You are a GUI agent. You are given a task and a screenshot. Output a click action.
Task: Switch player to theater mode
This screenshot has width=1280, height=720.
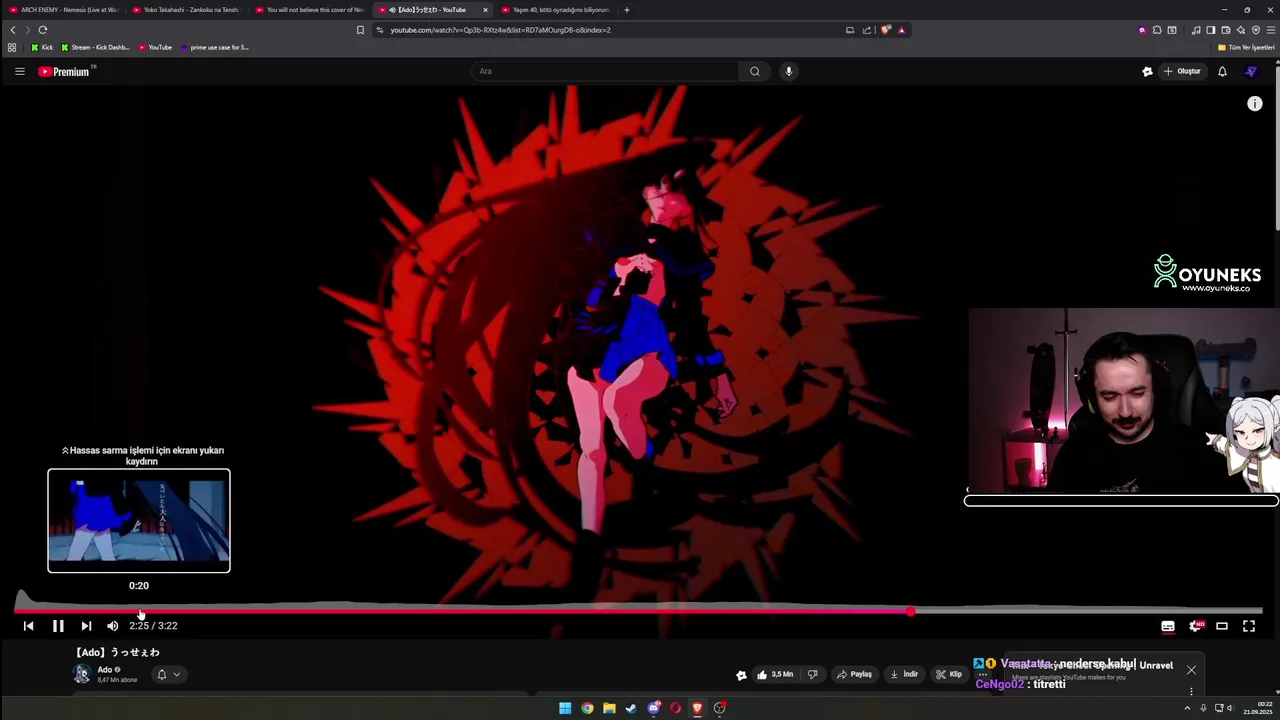pyautogui.click(x=1222, y=626)
